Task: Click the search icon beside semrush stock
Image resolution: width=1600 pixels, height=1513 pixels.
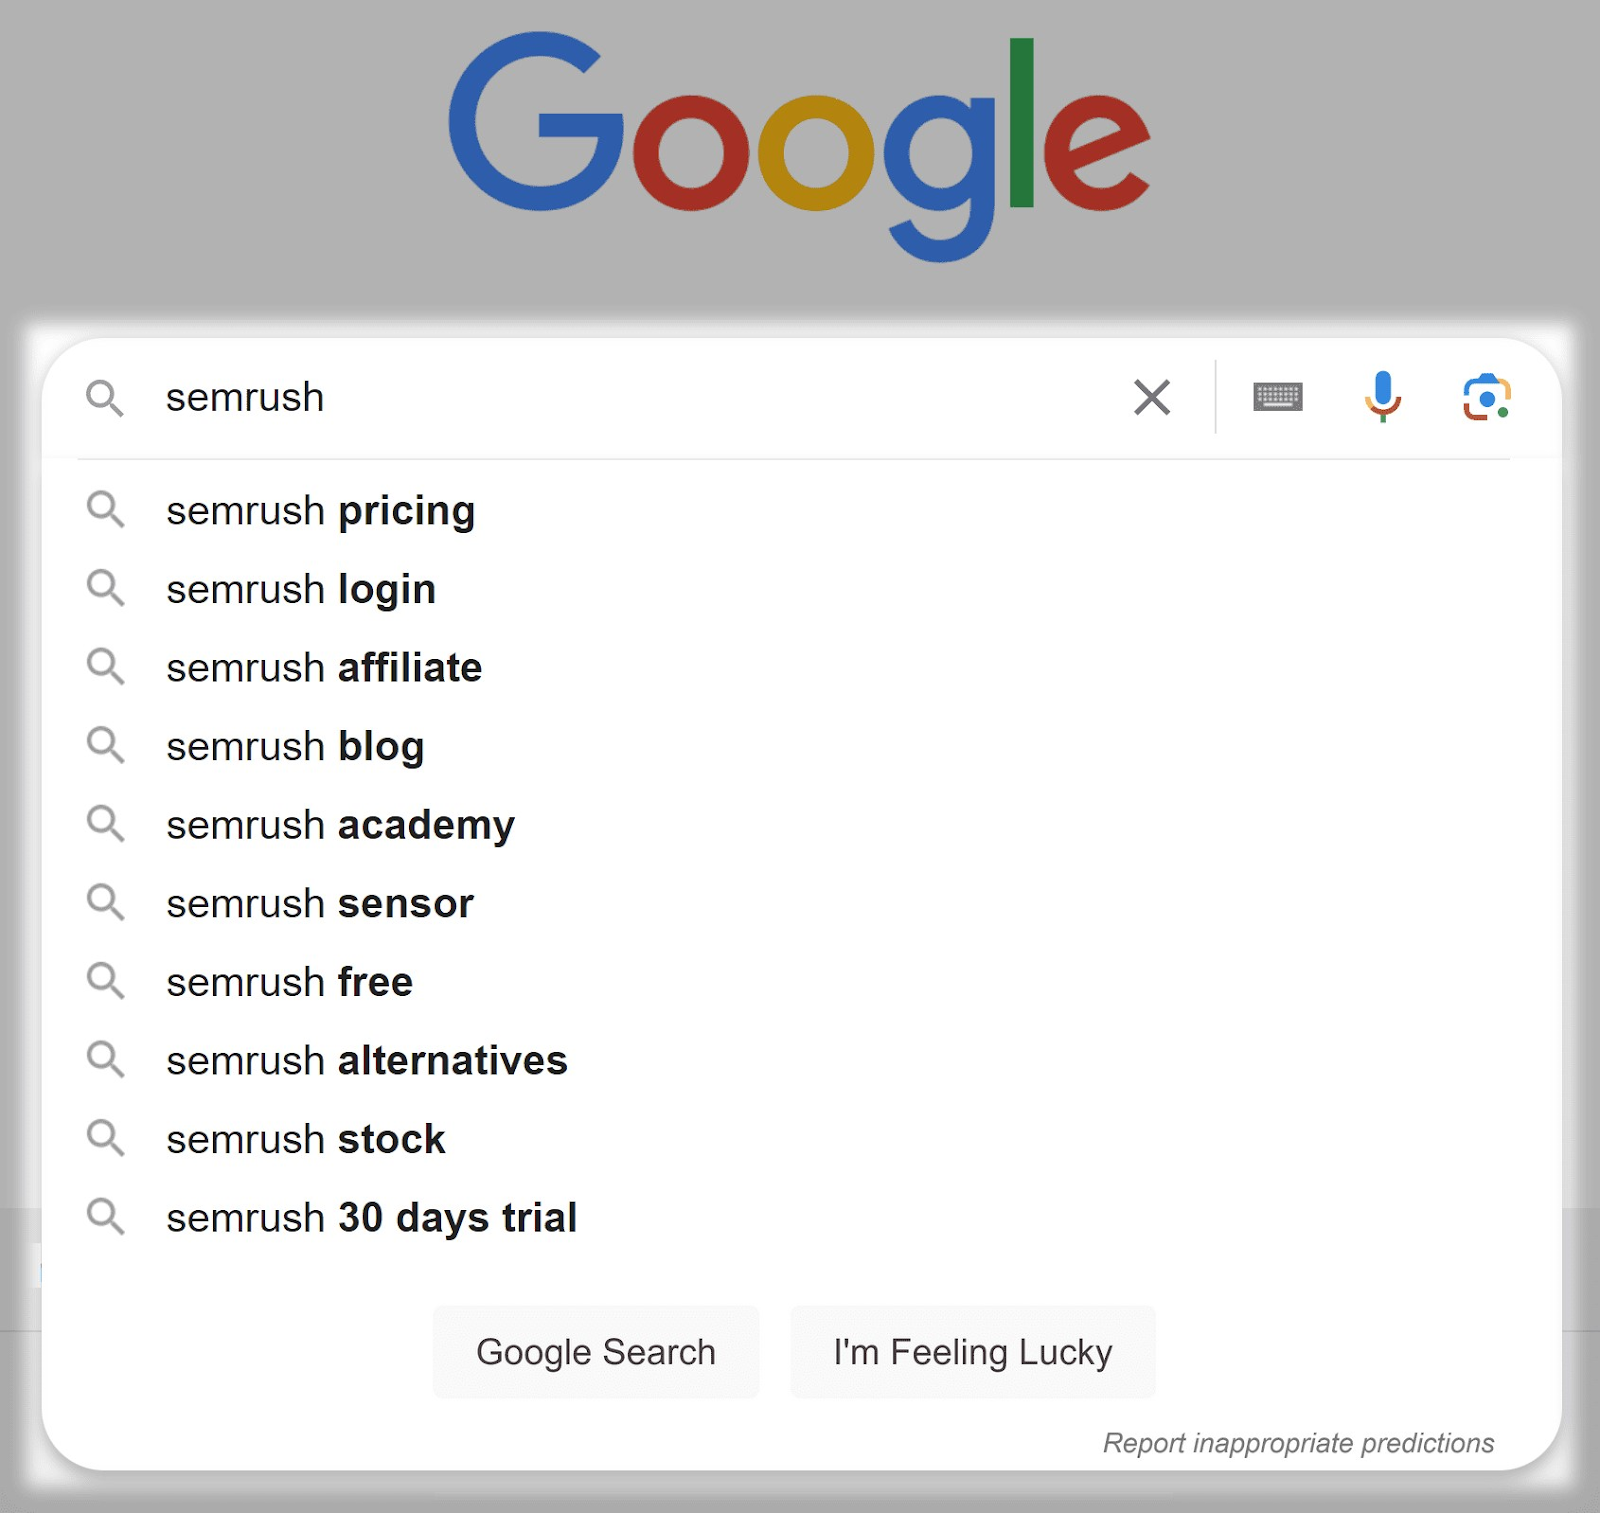Action: click(x=106, y=1139)
